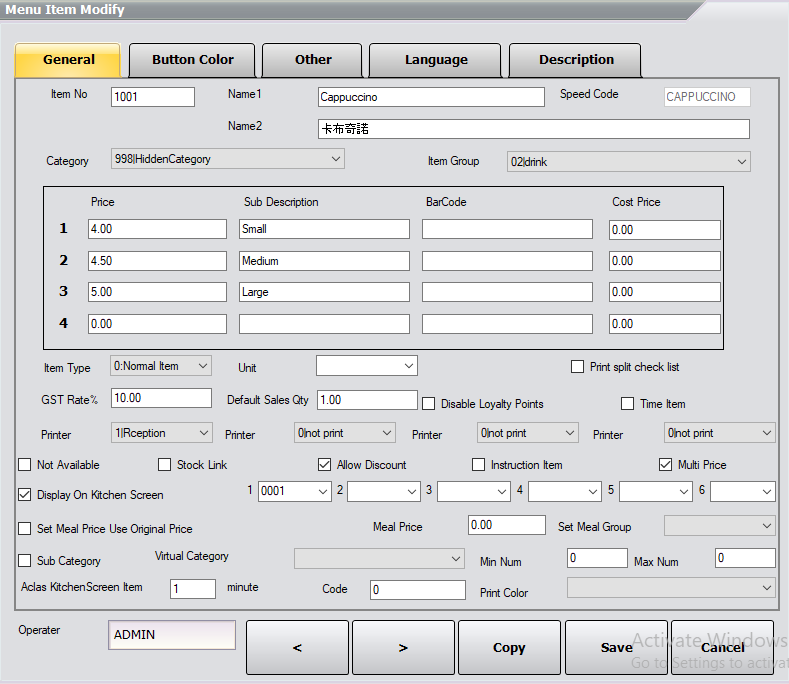
Task: Switch to the Button Color tab
Action: pos(192,60)
